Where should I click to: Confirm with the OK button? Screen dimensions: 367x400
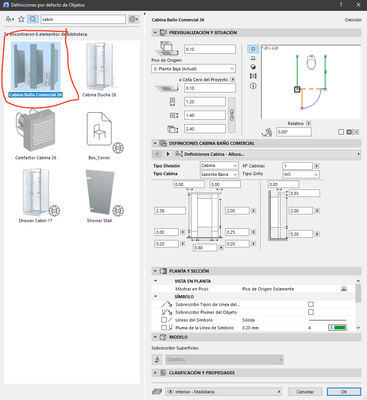click(344, 392)
